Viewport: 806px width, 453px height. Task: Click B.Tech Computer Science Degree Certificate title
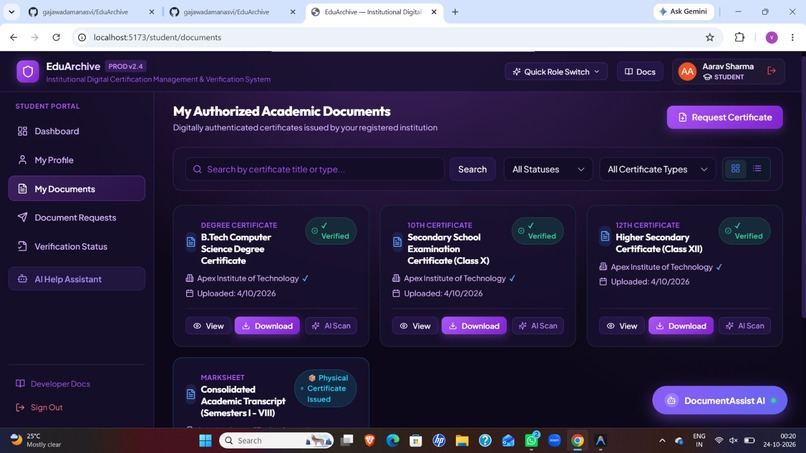point(236,249)
